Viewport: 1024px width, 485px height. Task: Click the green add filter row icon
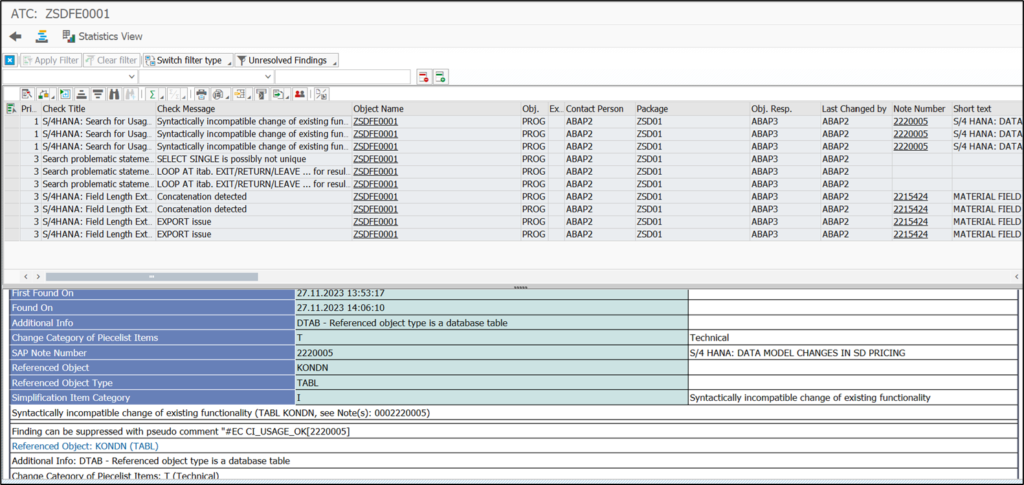tap(441, 77)
